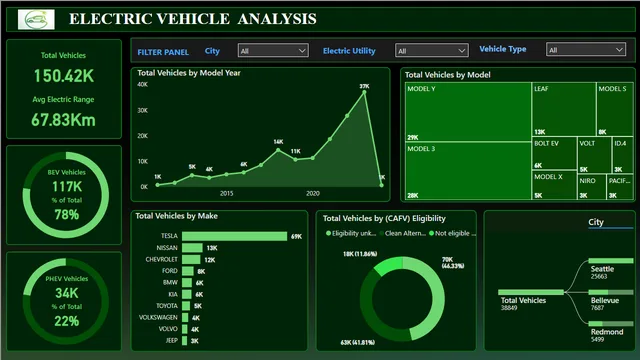
Task: Click the NISSAN bar in Make chart
Action: [x=192, y=248]
